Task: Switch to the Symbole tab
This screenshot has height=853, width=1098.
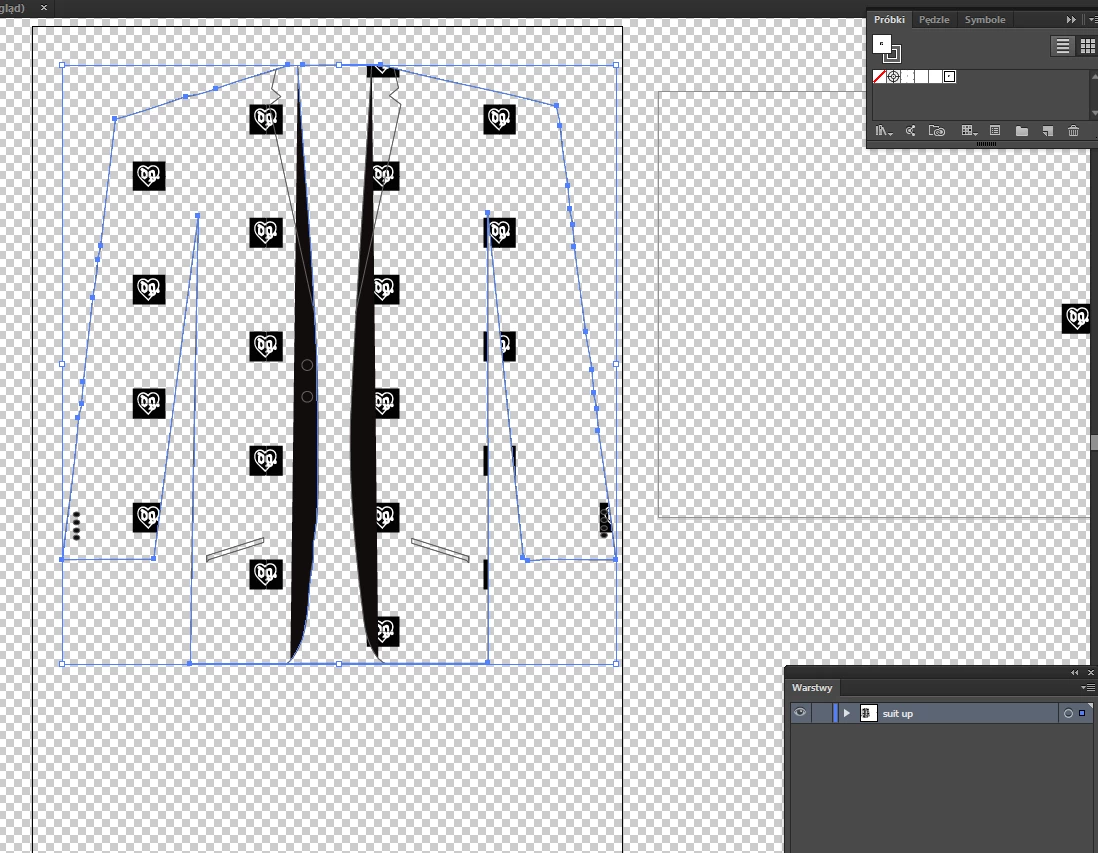Action: pyautogui.click(x=985, y=20)
